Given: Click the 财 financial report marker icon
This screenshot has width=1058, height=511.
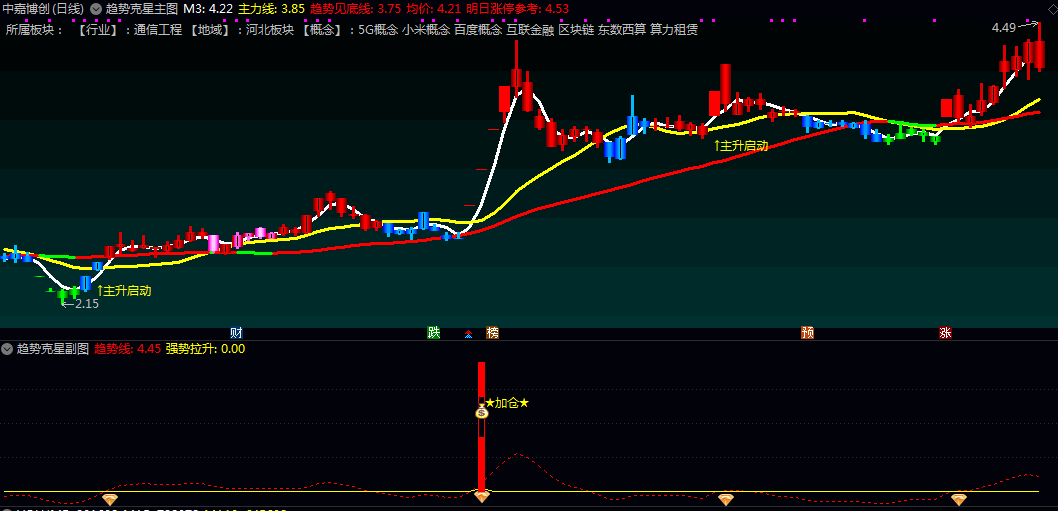Looking at the screenshot, I should click(236, 333).
